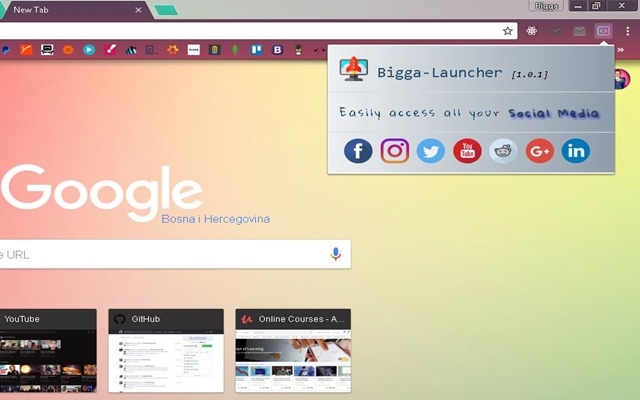Open the Bootstrap B bookmark
This screenshot has width=640, height=400.
pyautogui.click(x=278, y=50)
